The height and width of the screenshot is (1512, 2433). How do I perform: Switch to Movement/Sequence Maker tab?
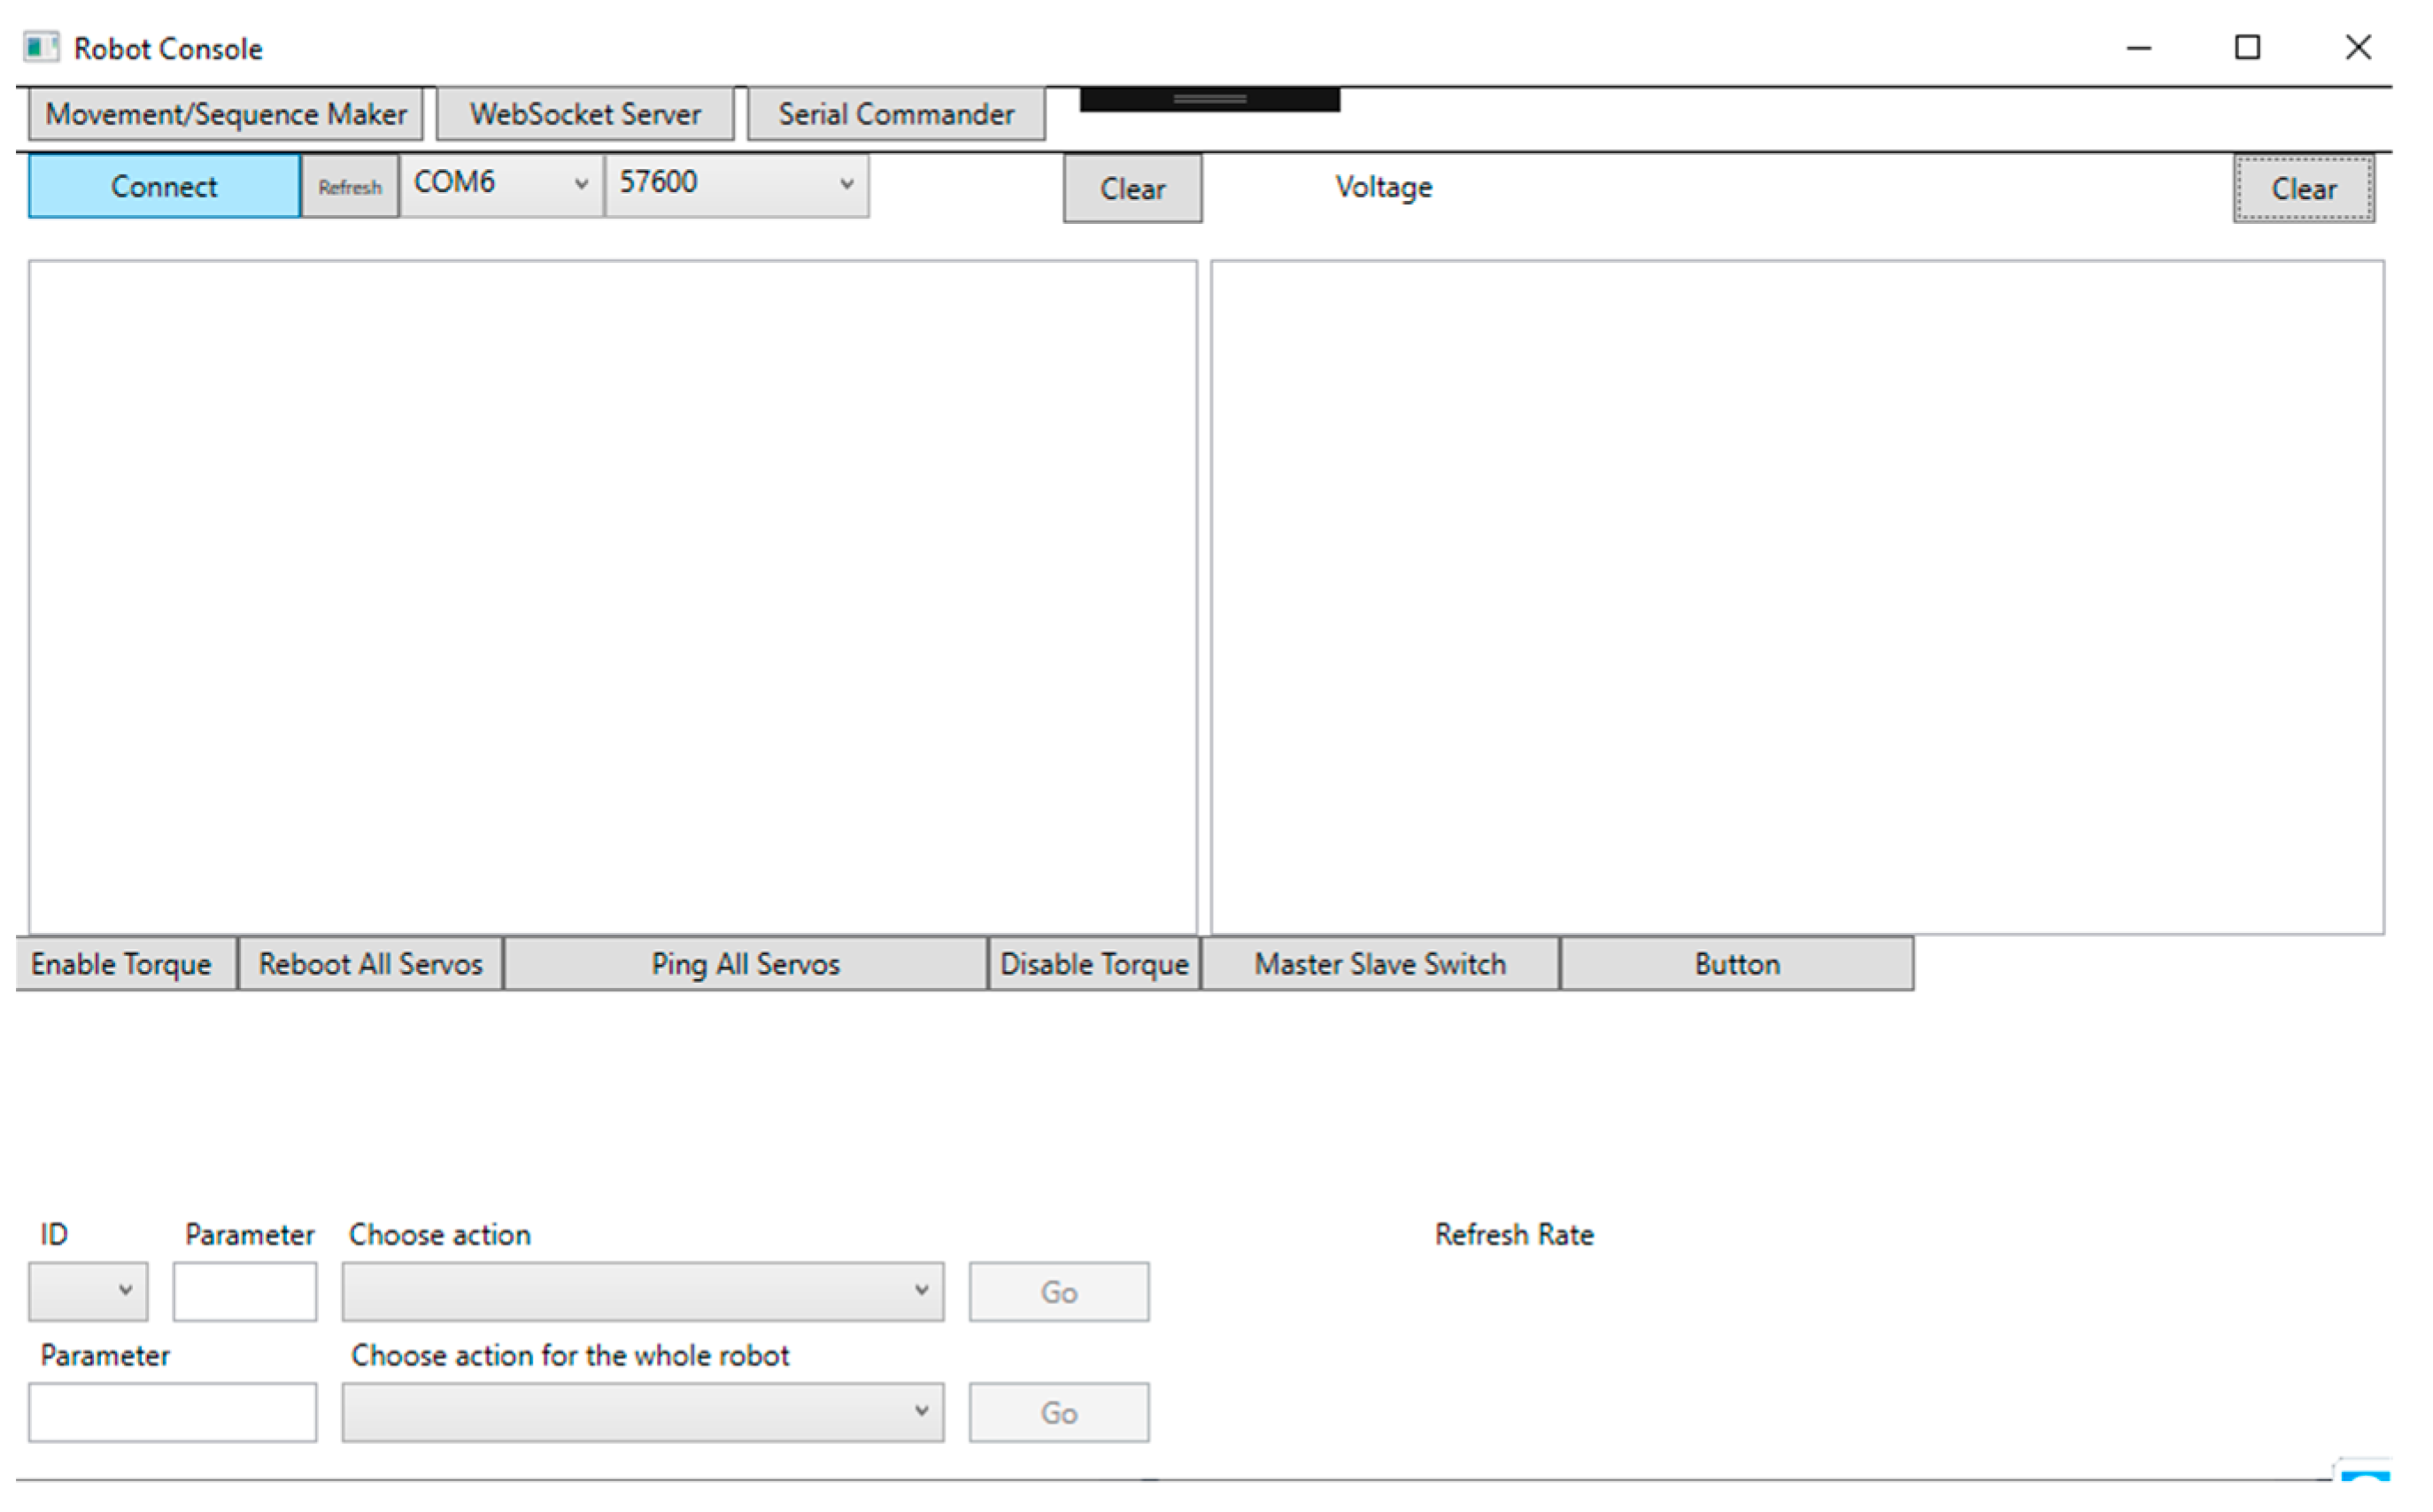pyautogui.click(x=226, y=114)
